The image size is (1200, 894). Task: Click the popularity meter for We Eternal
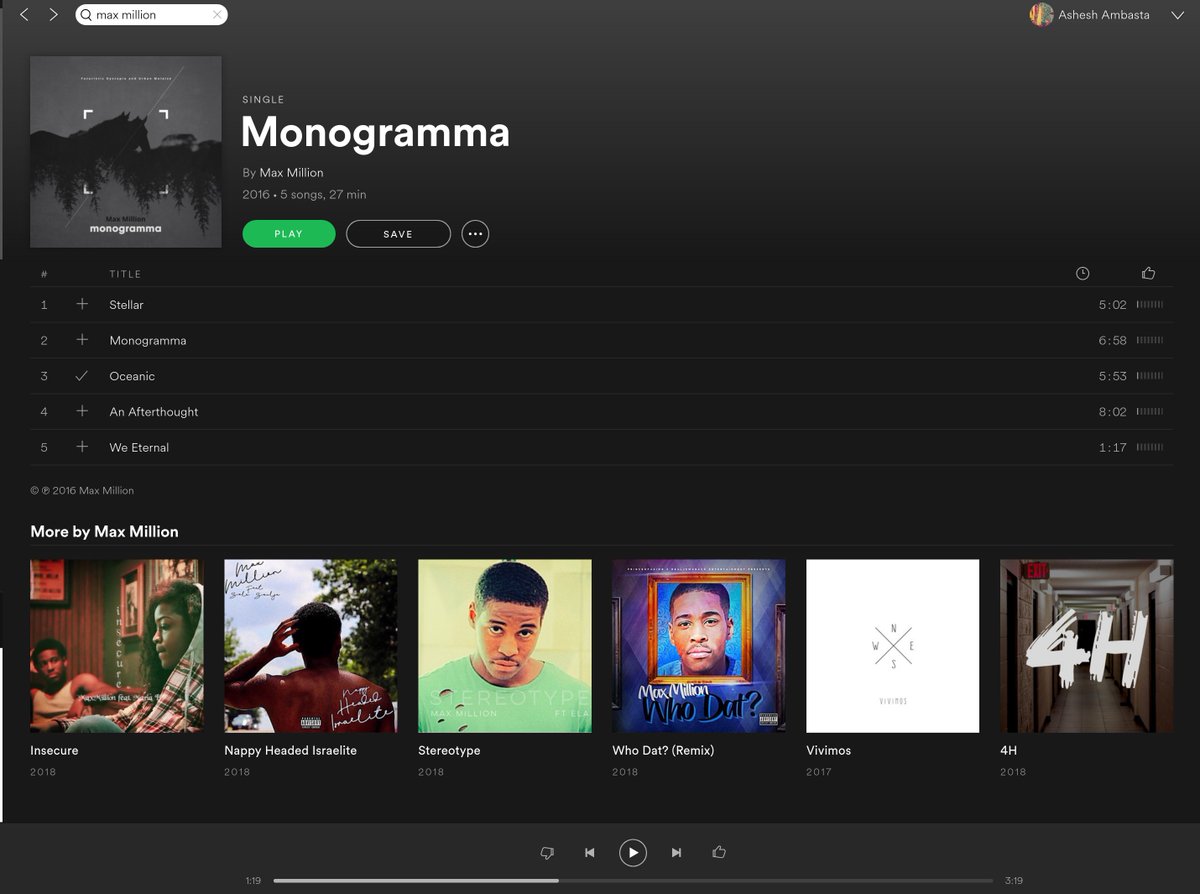point(1150,448)
